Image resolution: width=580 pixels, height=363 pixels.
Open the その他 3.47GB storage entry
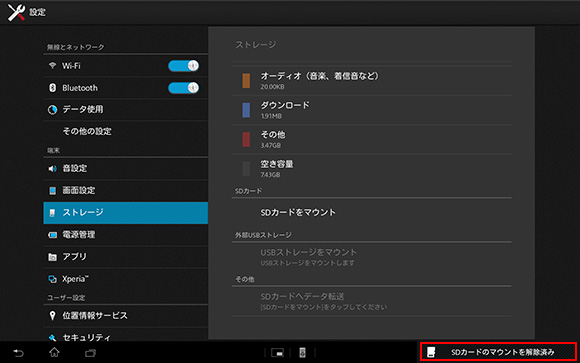click(372, 140)
